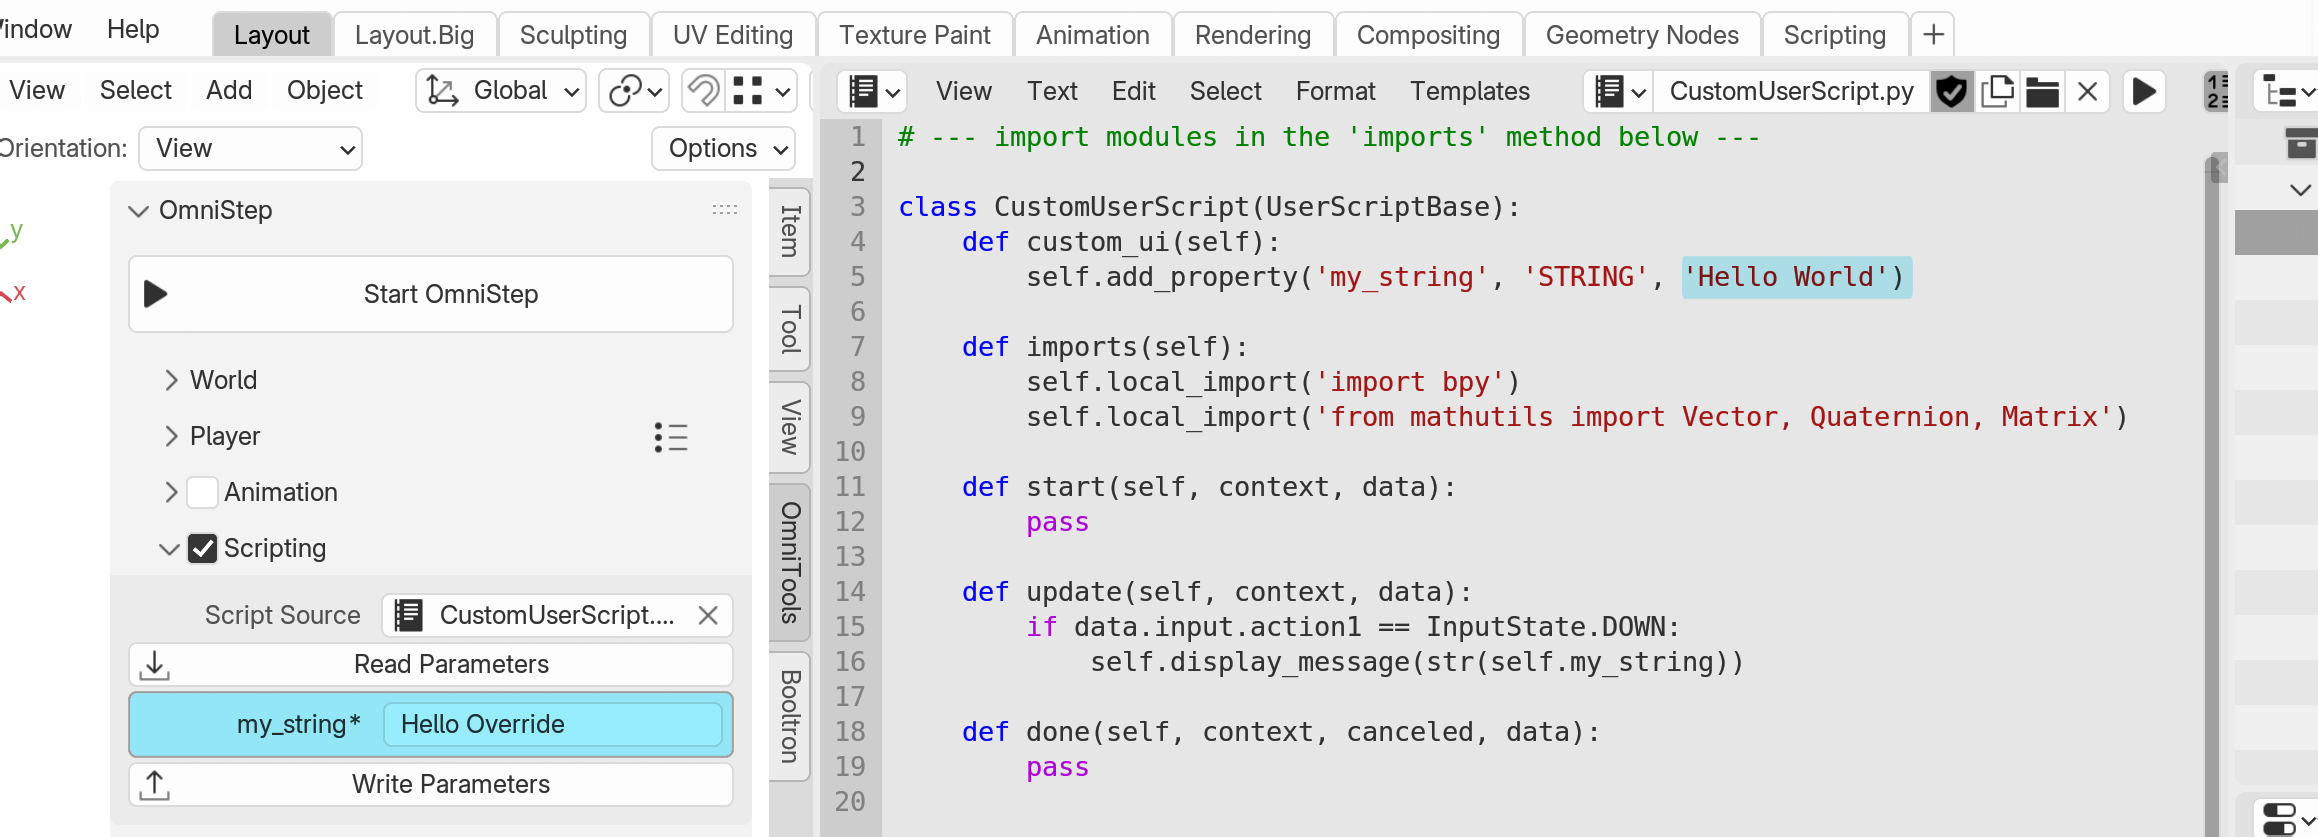
Task: Open the Help menu
Action: (133, 30)
